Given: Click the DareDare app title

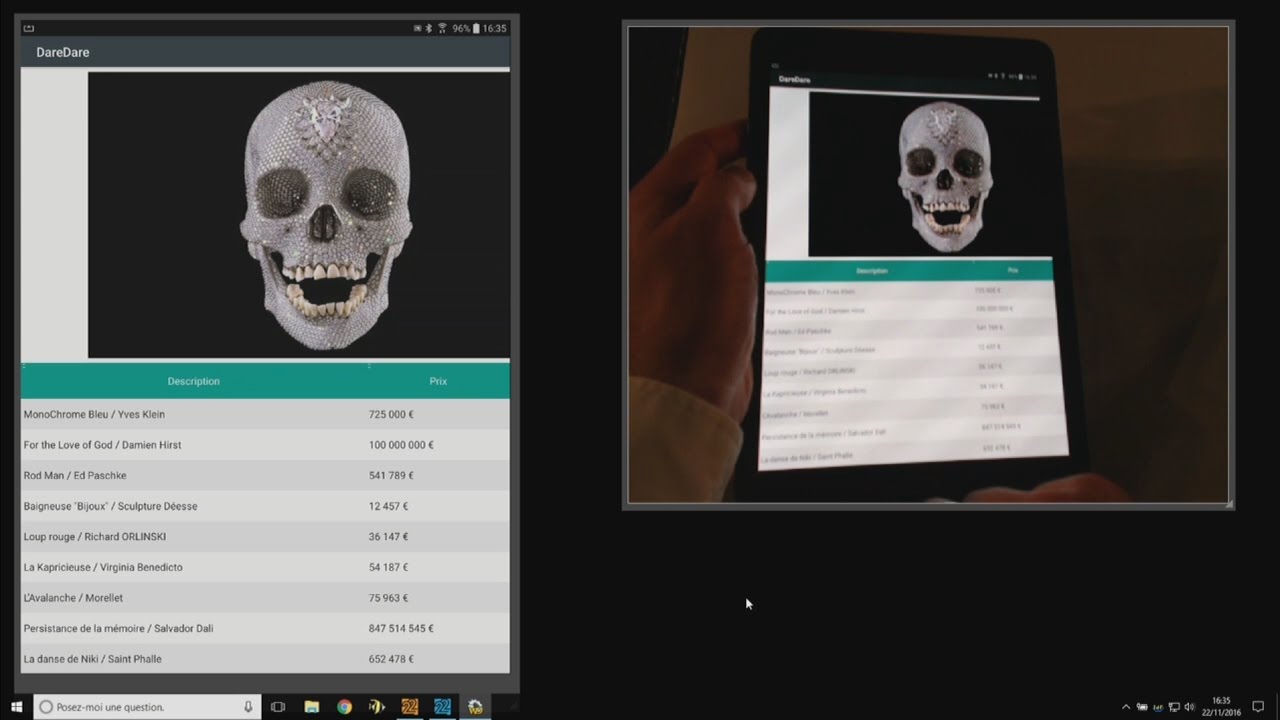Looking at the screenshot, I should 63,52.
